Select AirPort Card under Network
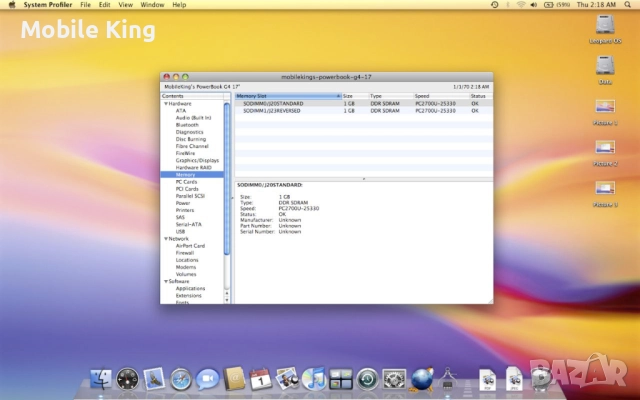Viewport: 640px width, 400px height. pos(190,246)
